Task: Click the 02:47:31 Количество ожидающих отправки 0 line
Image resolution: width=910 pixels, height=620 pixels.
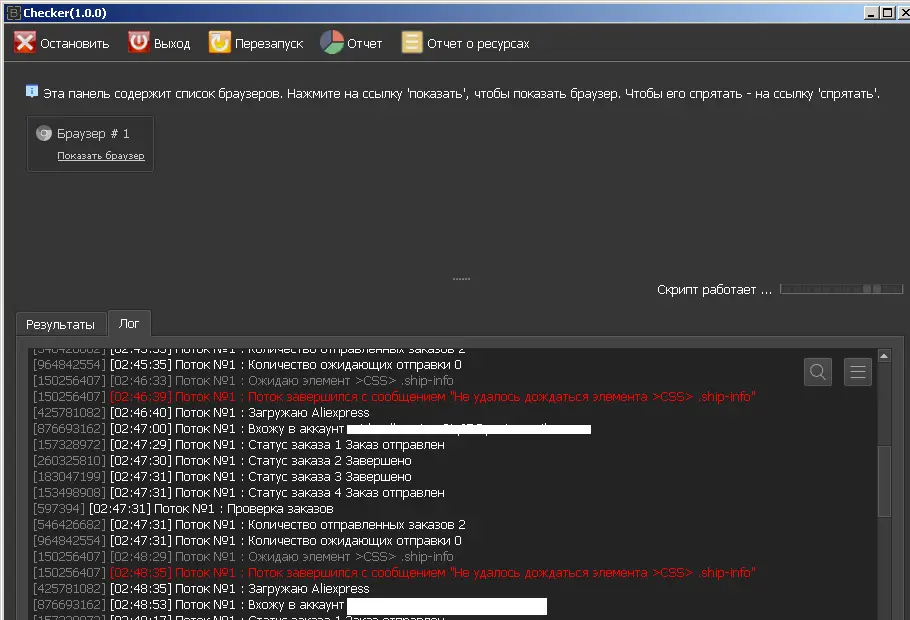Action: coord(247,540)
